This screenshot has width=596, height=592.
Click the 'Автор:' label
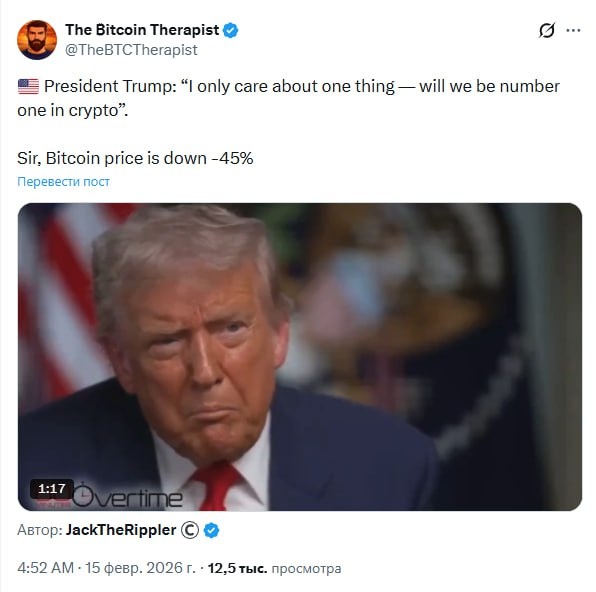point(40,530)
